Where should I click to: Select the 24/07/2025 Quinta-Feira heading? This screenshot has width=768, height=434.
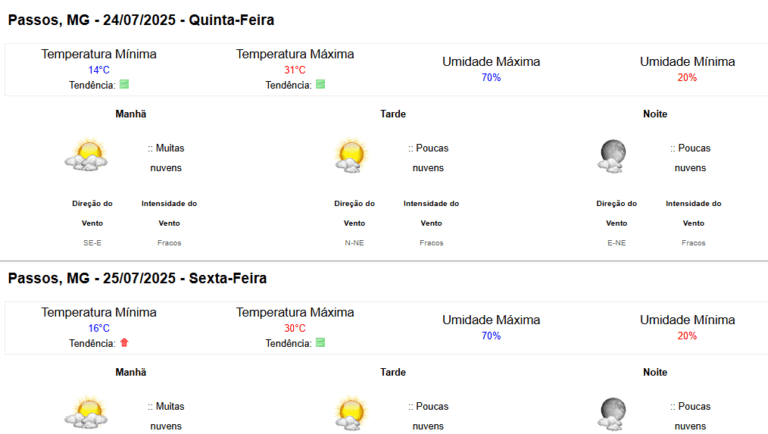pos(141,20)
